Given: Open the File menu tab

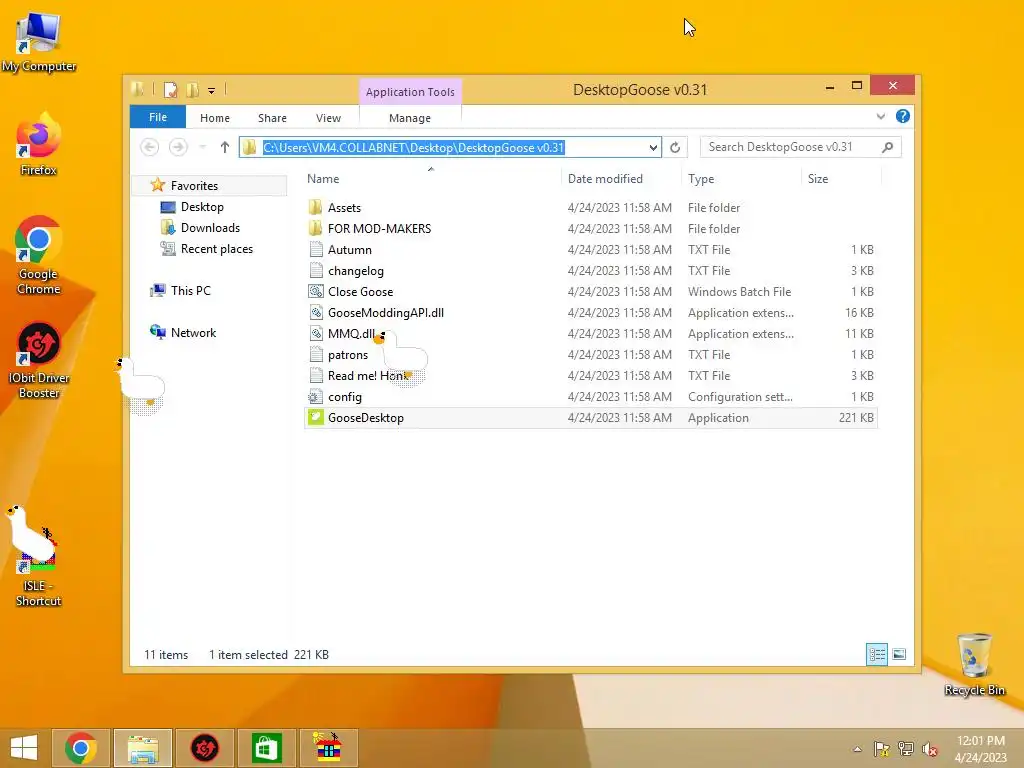Looking at the screenshot, I should 158,117.
